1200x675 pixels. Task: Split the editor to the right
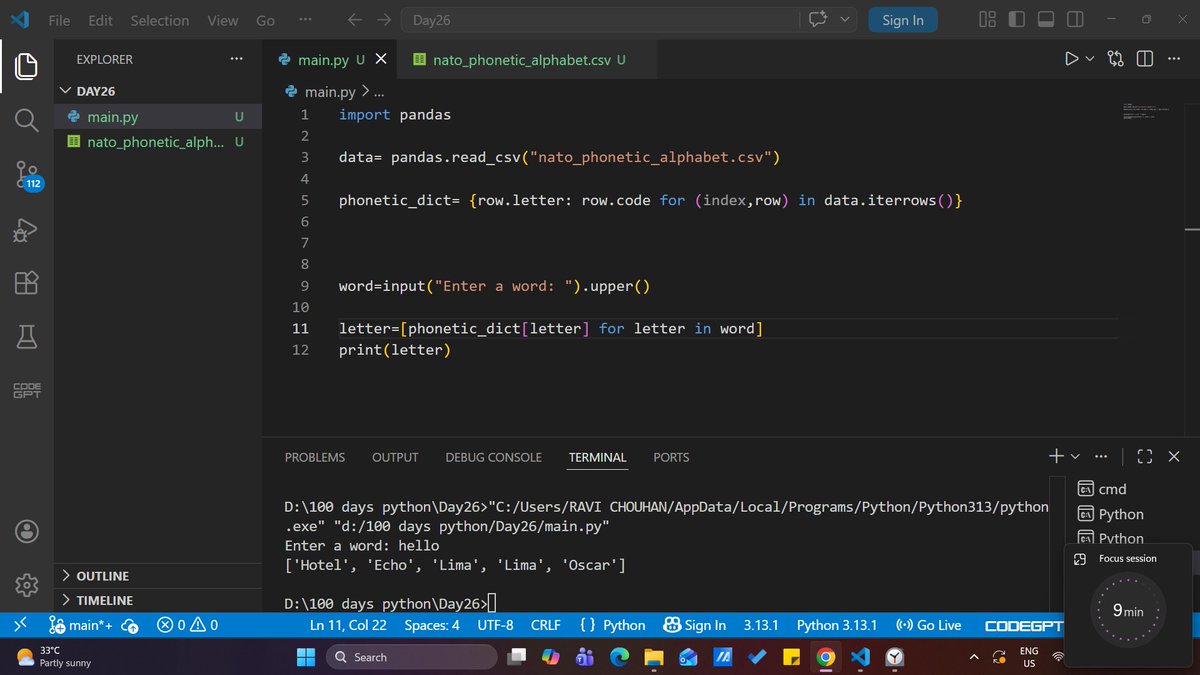(1144, 59)
